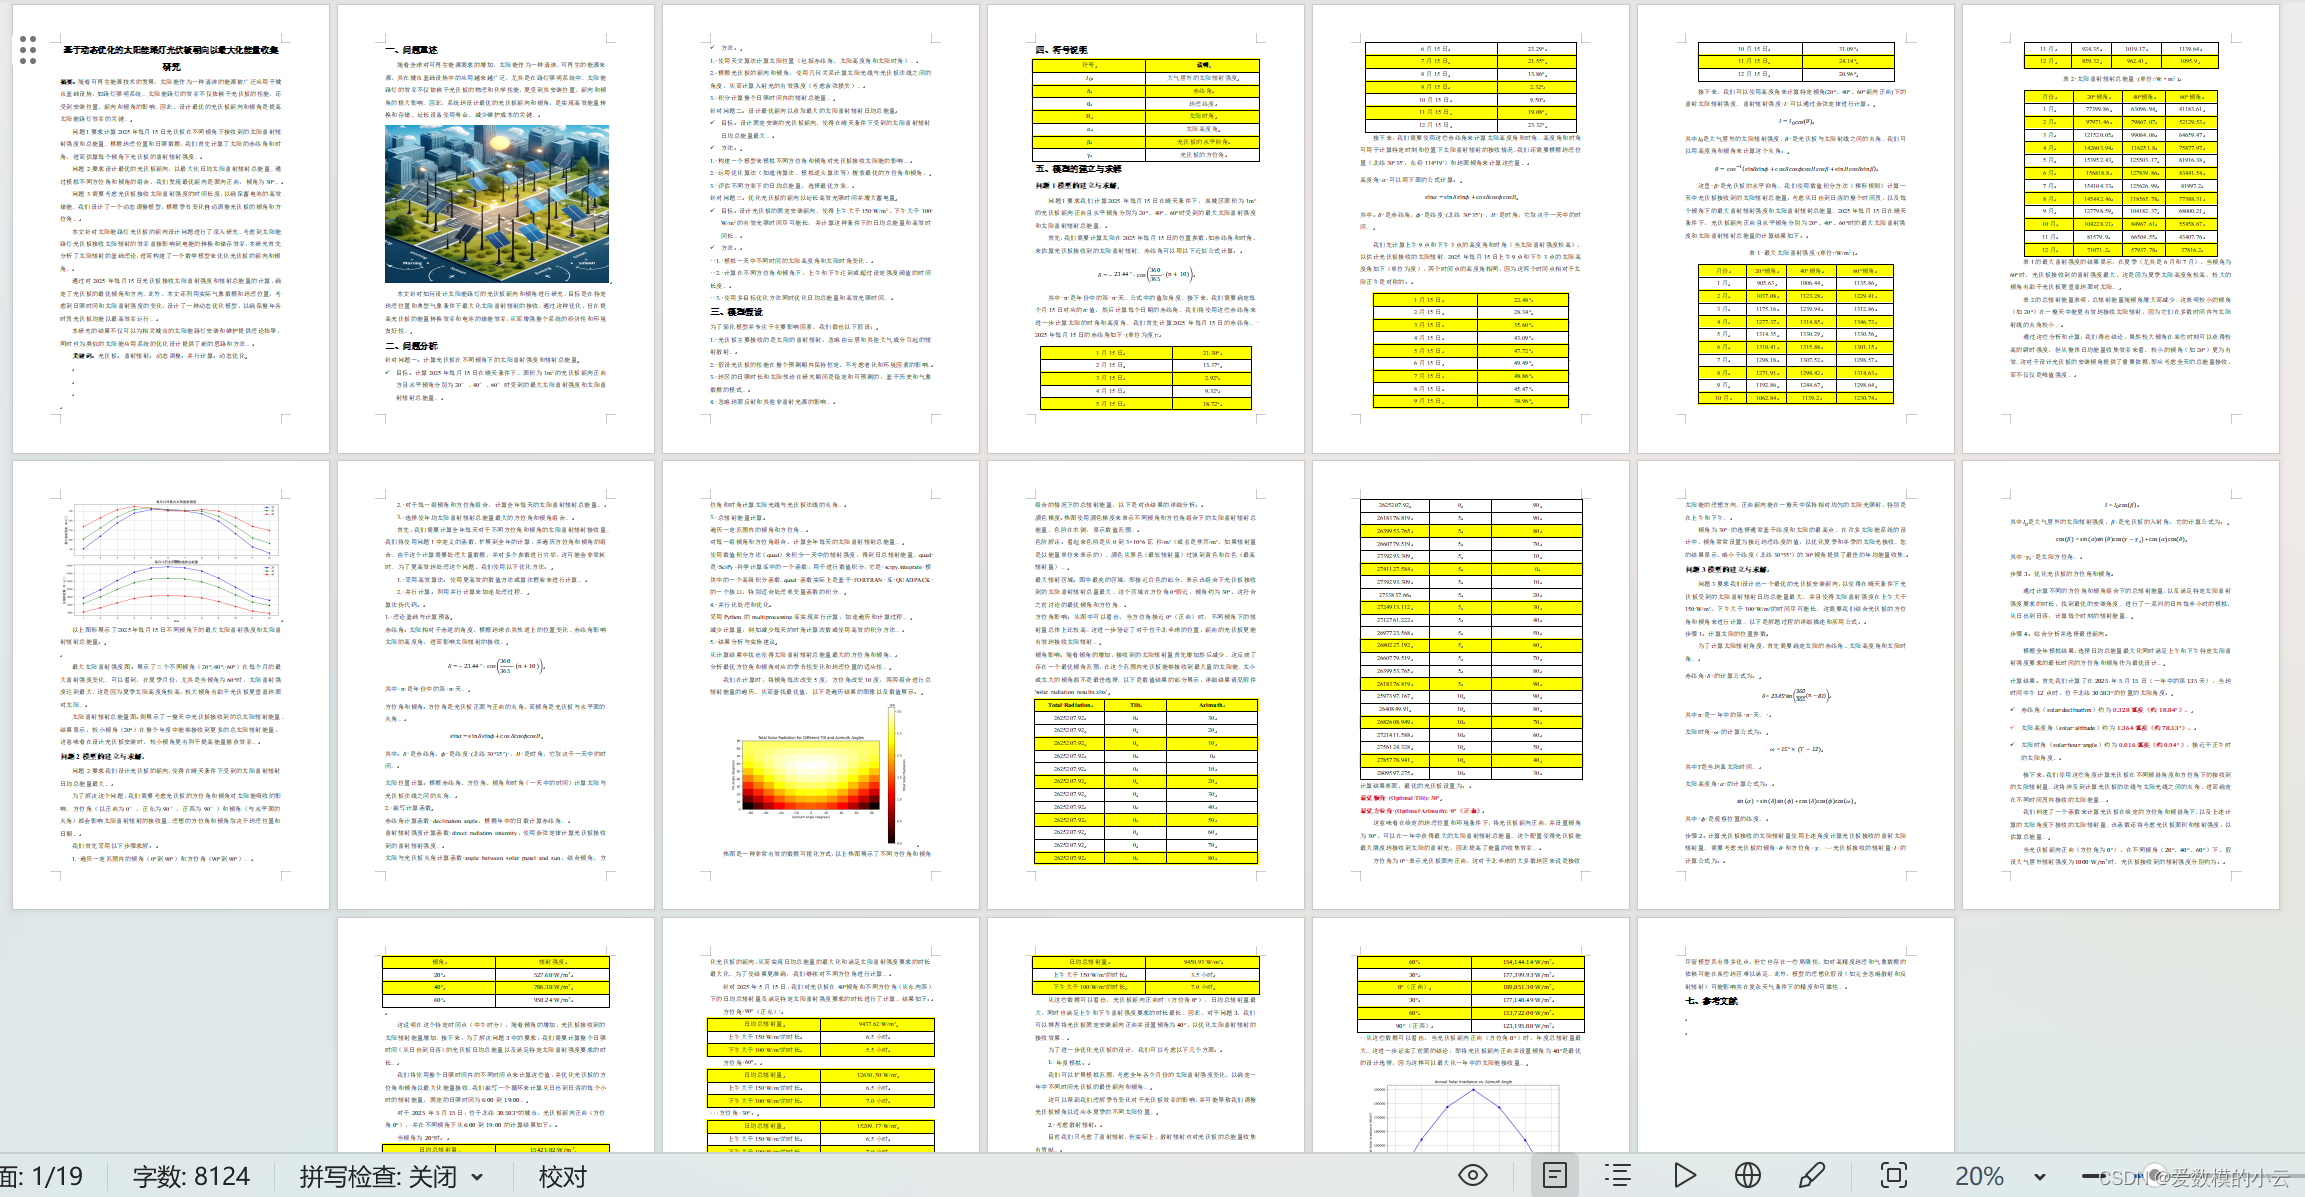
Task: Click the word count 字数: 8124
Action: (x=191, y=1177)
